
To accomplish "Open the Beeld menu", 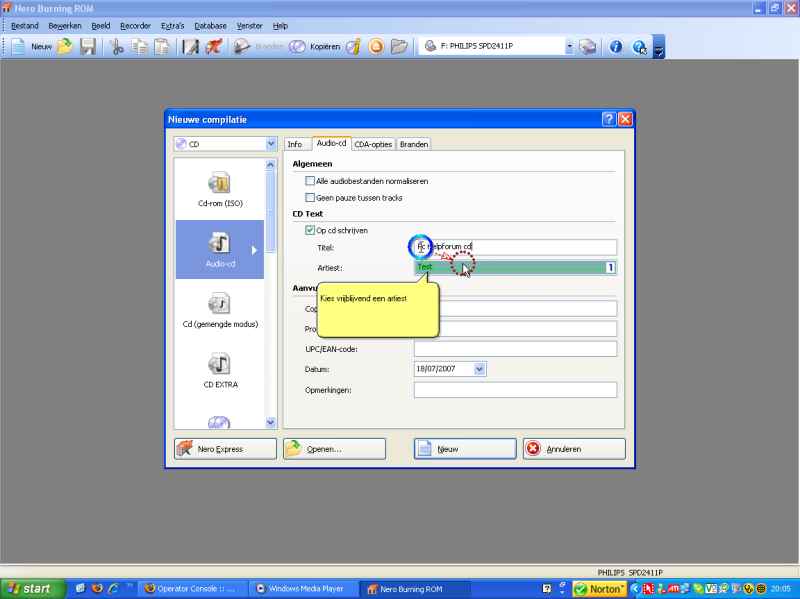I will point(101,26).
